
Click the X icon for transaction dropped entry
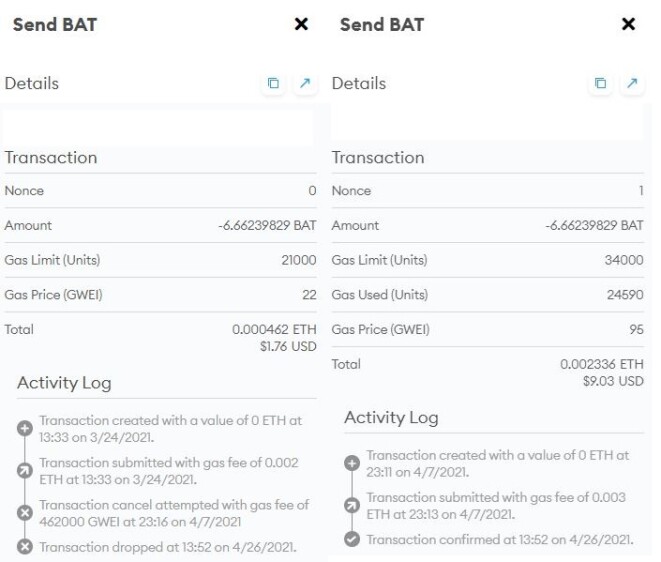pyautogui.click(x=25, y=547)
